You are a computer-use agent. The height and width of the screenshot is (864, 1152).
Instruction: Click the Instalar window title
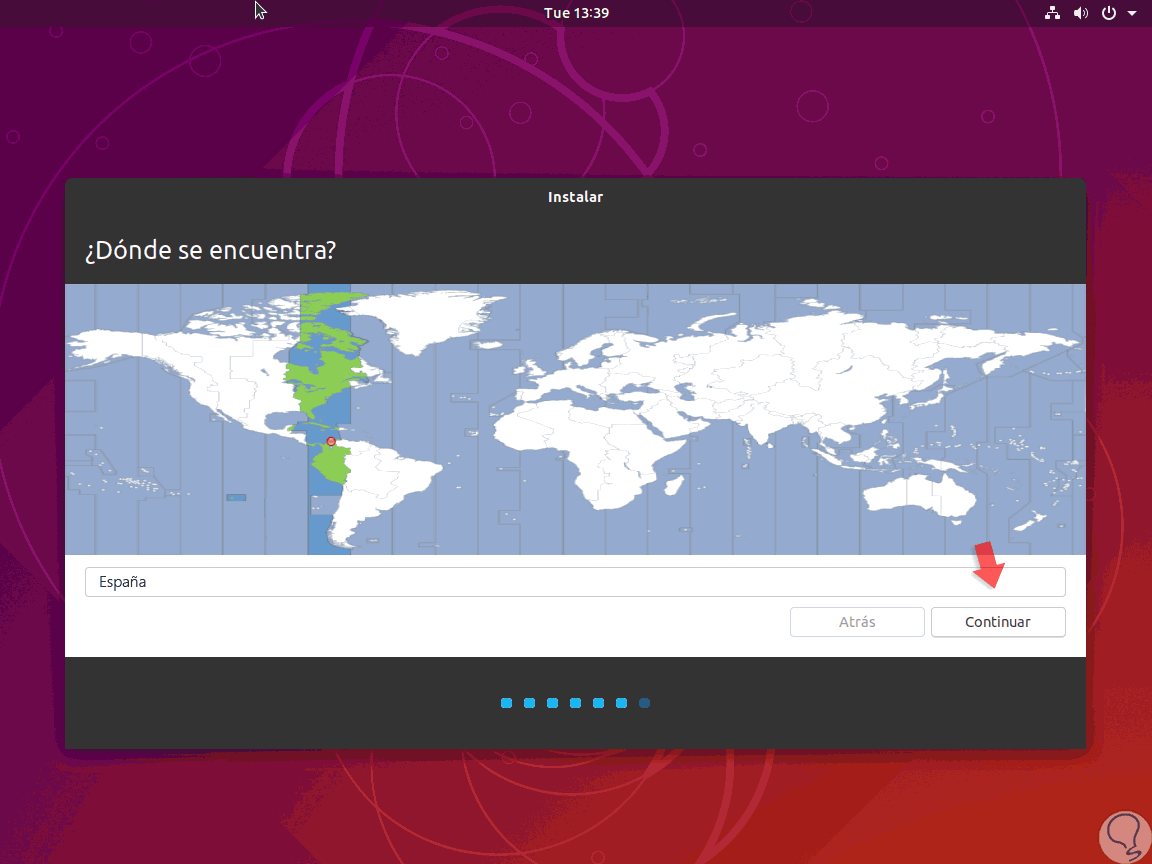pyautogui.click(x=575, y=197)
